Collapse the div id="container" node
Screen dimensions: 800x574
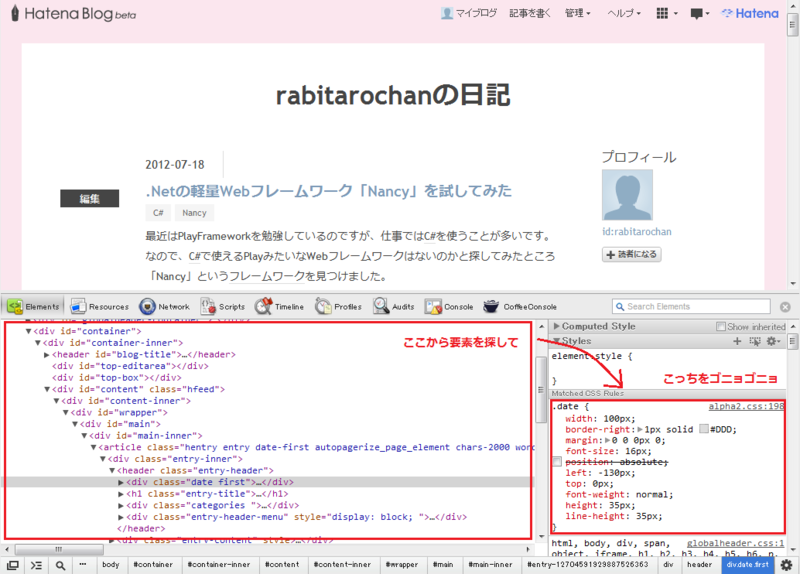coord(29,331)
